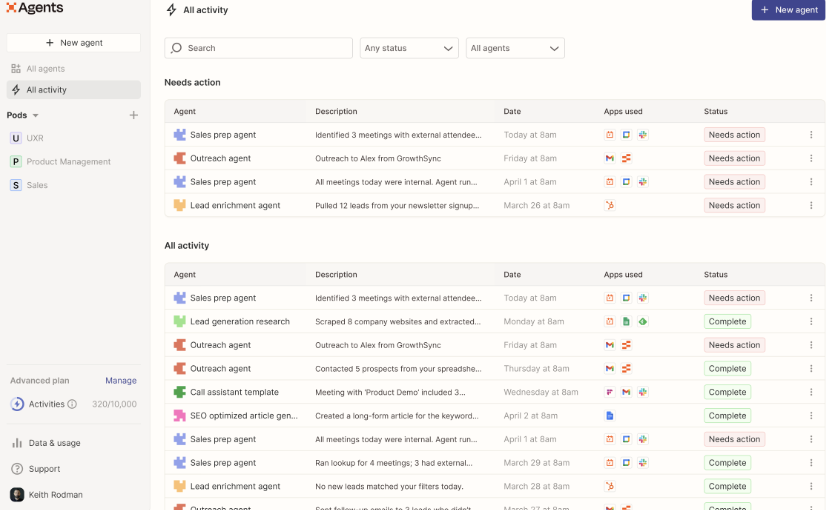Click Google Sheets icon in Lead generation research row

tap(626, 321)
